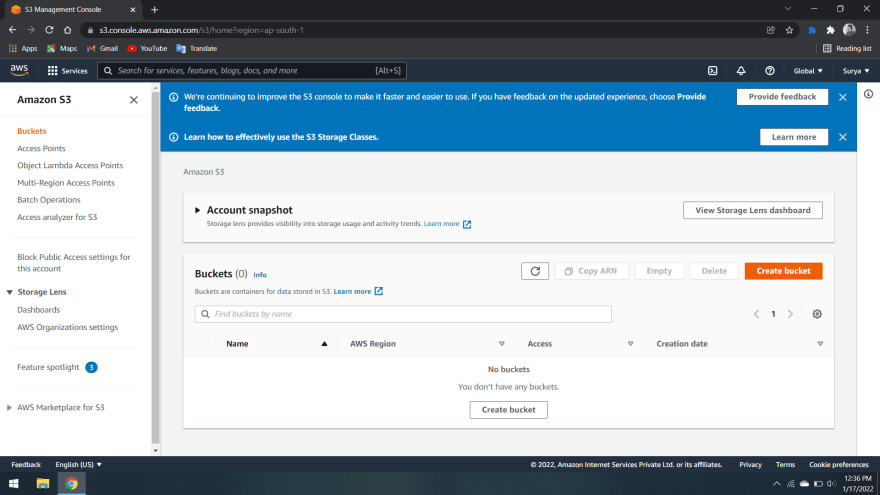This screenshot has height=495, width=880.
Task: Select Buckets in the sidebar
Action: pyautogui.click(x=31, y=131)
